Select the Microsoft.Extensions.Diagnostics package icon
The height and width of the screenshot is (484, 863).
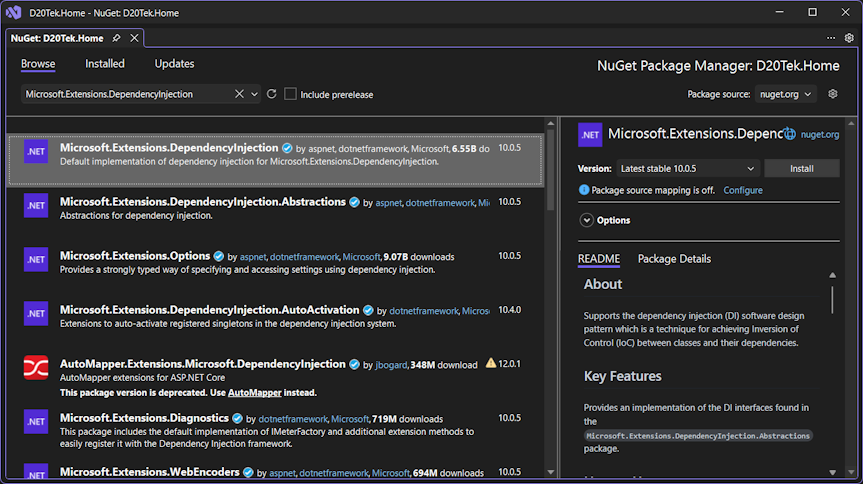click(x=36, y=422)
